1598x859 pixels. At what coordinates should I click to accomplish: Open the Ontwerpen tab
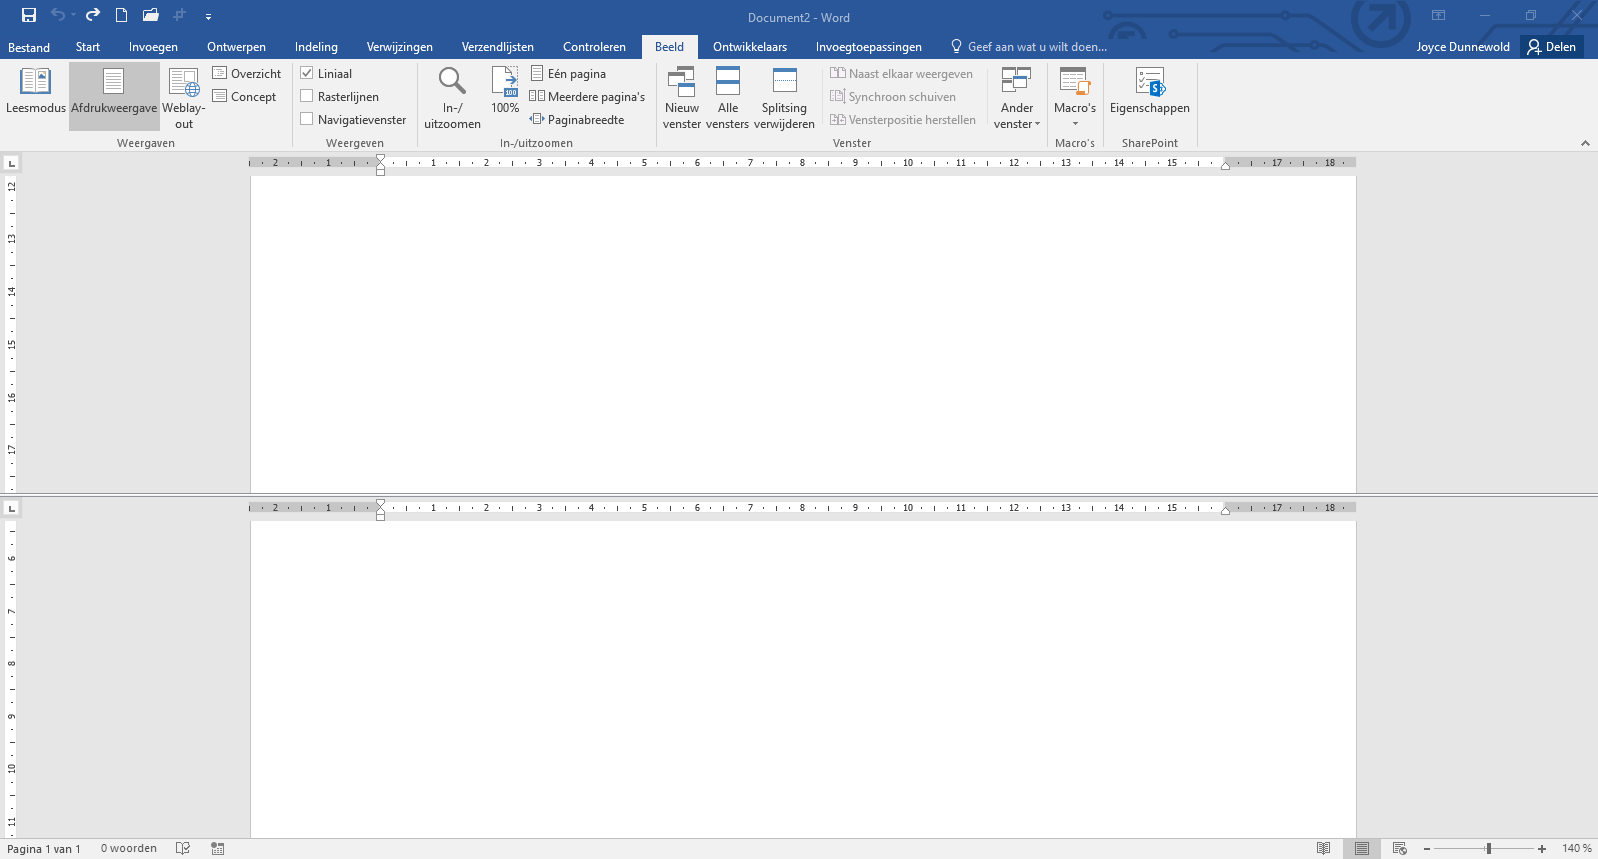pos(236,47)
